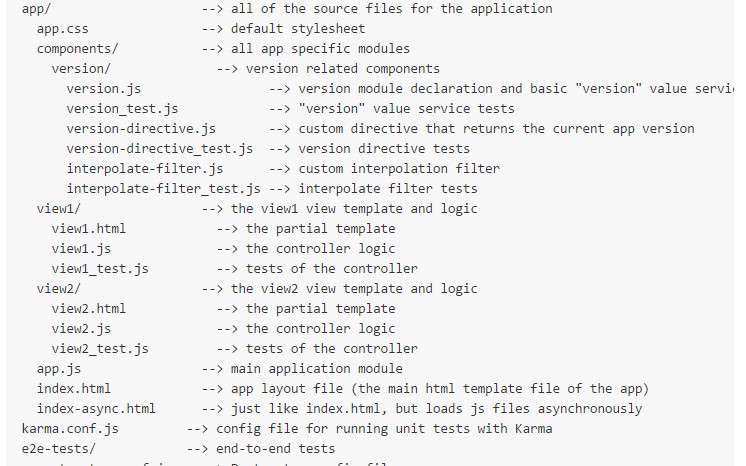Click the interpolate-filter.js file name
Image resolution: width=746 pixels, height=466 pixels.
tap(145, 169)
